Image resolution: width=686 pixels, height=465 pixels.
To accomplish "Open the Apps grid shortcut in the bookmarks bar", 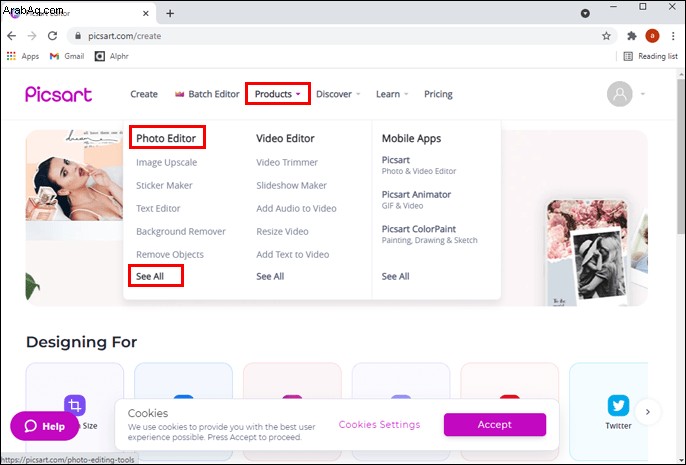I will [23, 56].
